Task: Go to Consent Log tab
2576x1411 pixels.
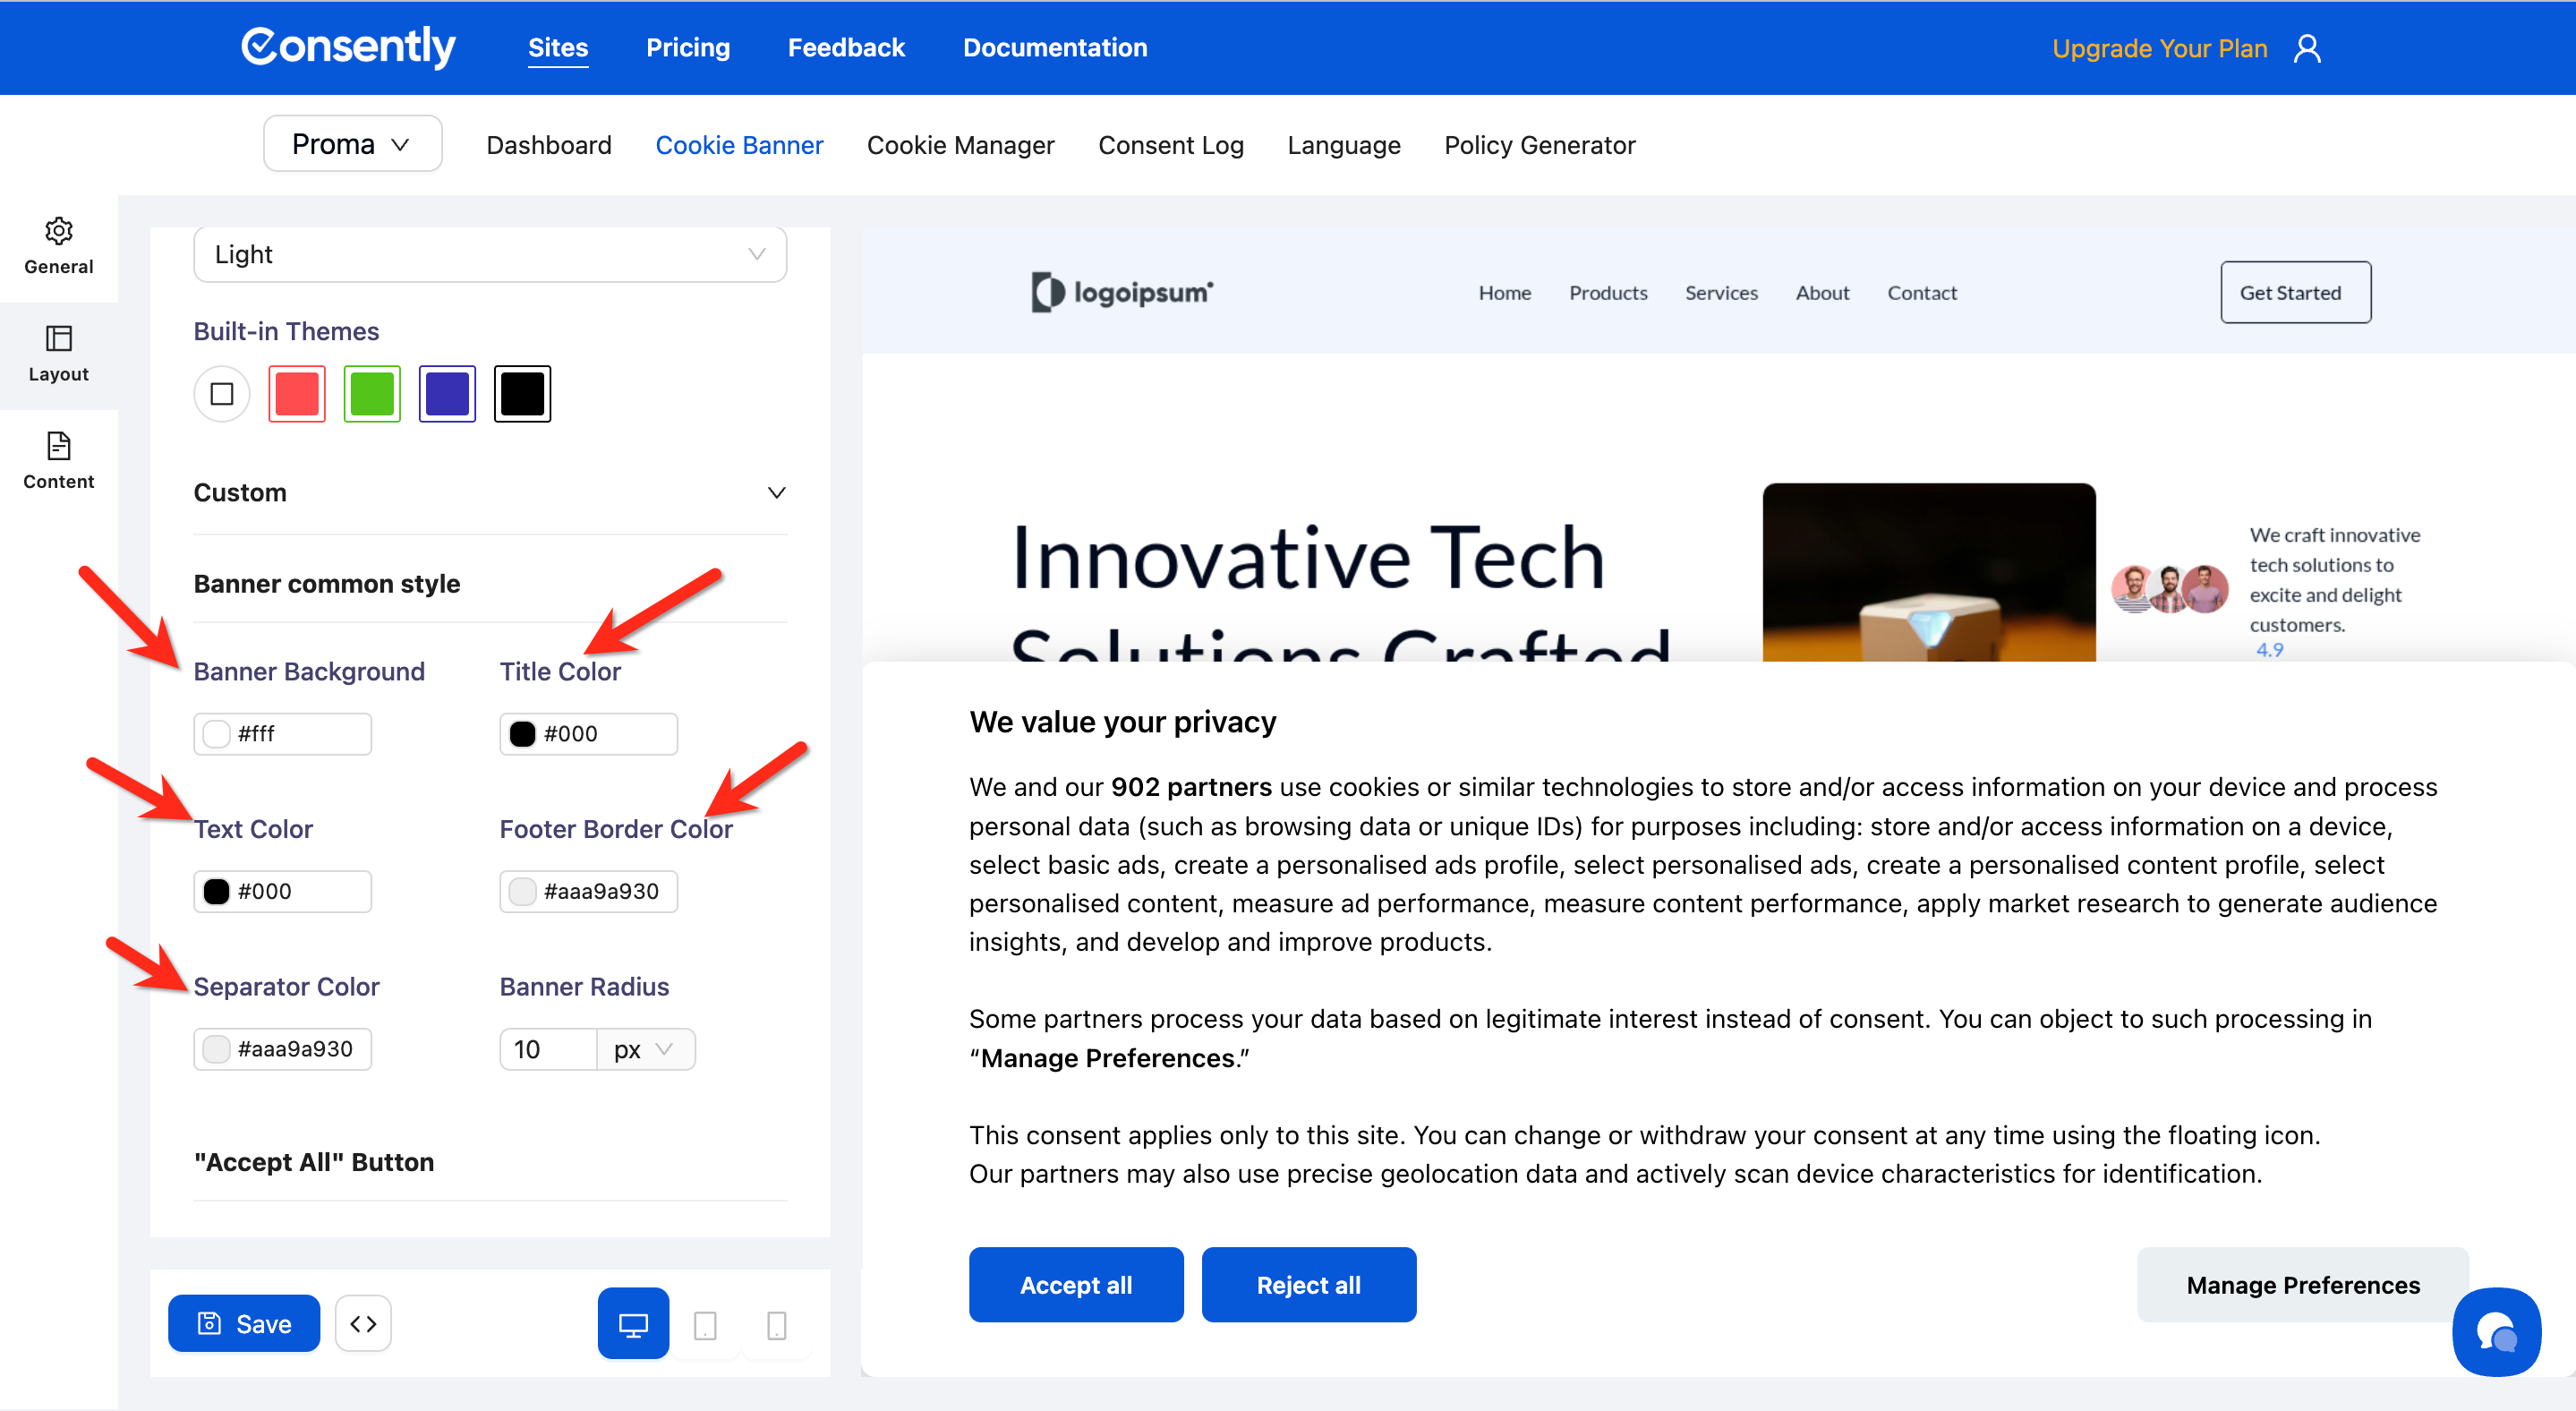Action: 1170,145
